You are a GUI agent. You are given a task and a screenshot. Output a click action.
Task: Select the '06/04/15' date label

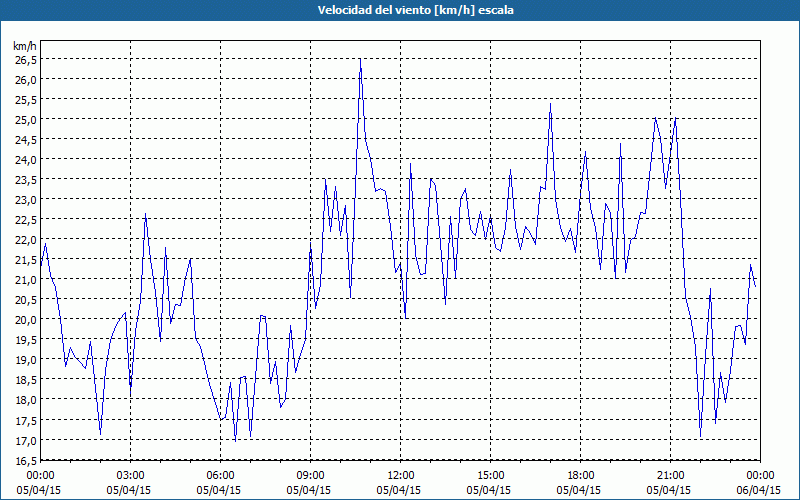pyautogui.click(x=759, y=490)
